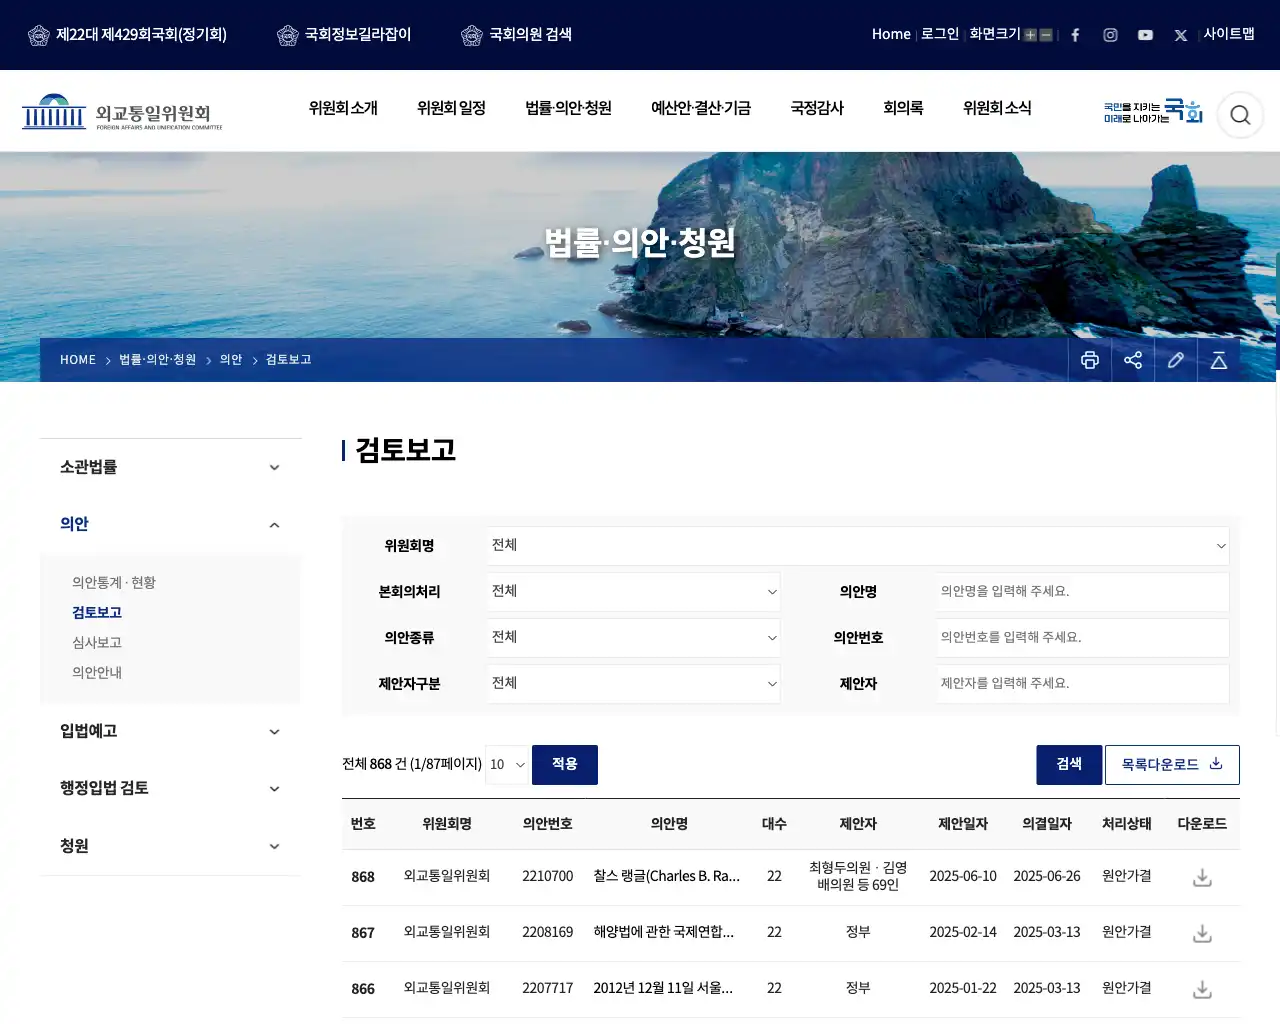Open the 제안자구분 dropdown
Screen dimensions: 1280x1024
click(x=634, y=684)
